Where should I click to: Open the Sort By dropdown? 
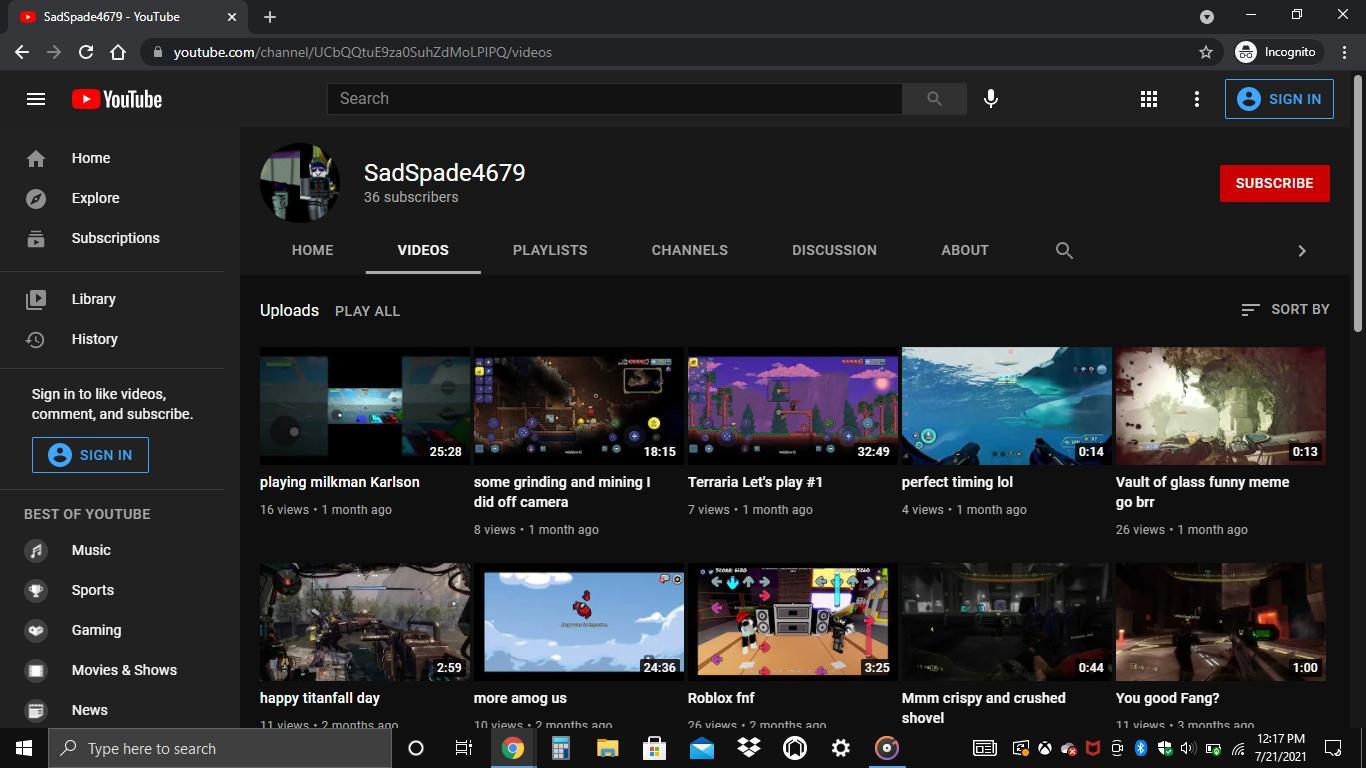(x=1285, y=310)
